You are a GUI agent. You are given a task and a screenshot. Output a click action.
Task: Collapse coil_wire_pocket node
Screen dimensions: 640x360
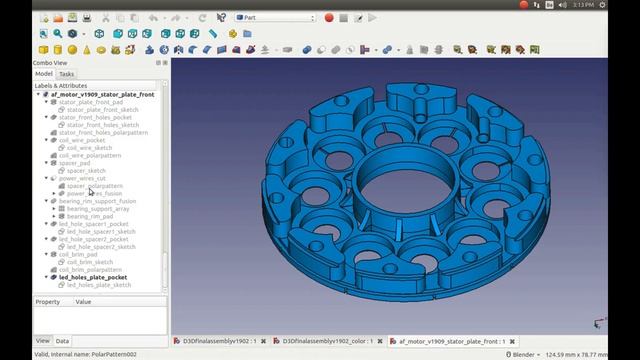pyautogui.click(x=46, y=140)
